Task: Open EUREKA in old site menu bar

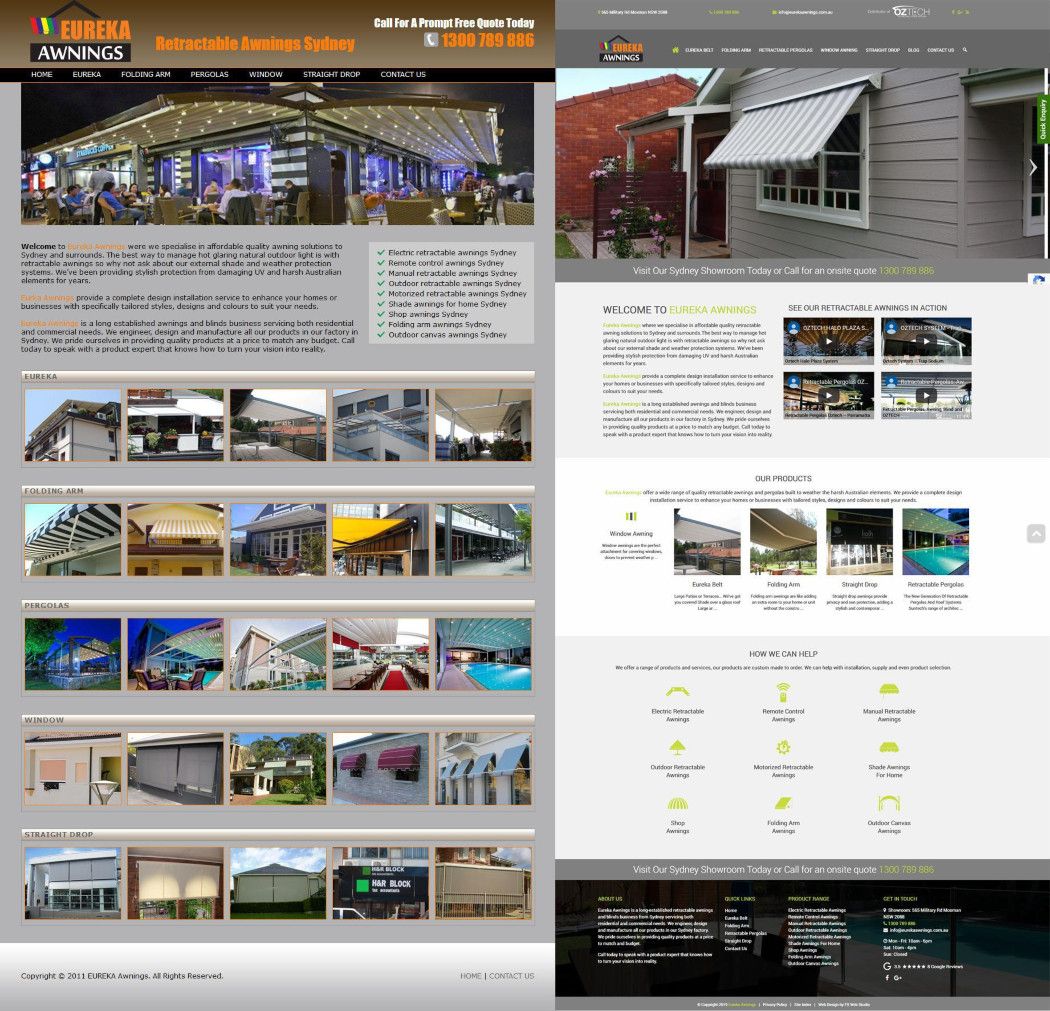Action: click(x=86, y=74)
